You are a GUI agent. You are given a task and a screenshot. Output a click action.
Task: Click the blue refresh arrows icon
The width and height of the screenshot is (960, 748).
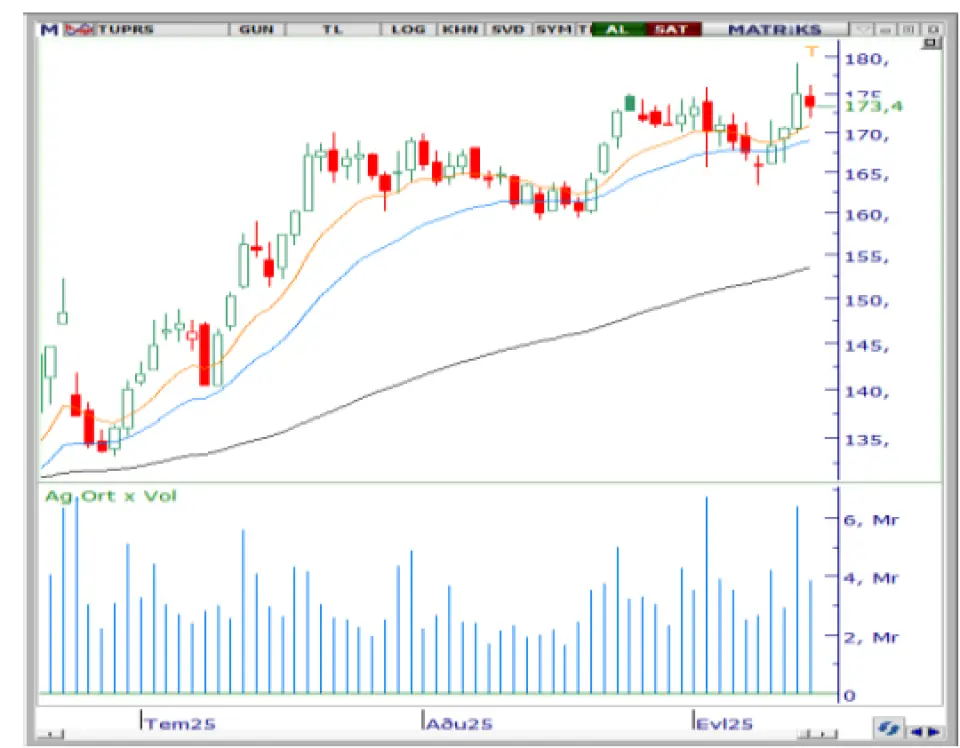[x=888, y=728]
